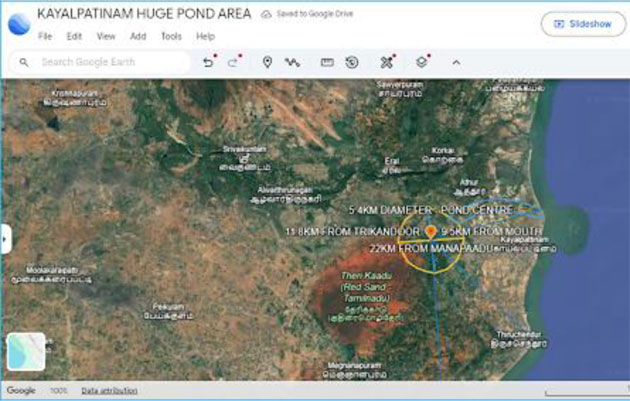The height and width of the screenshot is (401, 630).
Task: Open the Add menu
Action: pyautogui.click(x=138, y=36)
